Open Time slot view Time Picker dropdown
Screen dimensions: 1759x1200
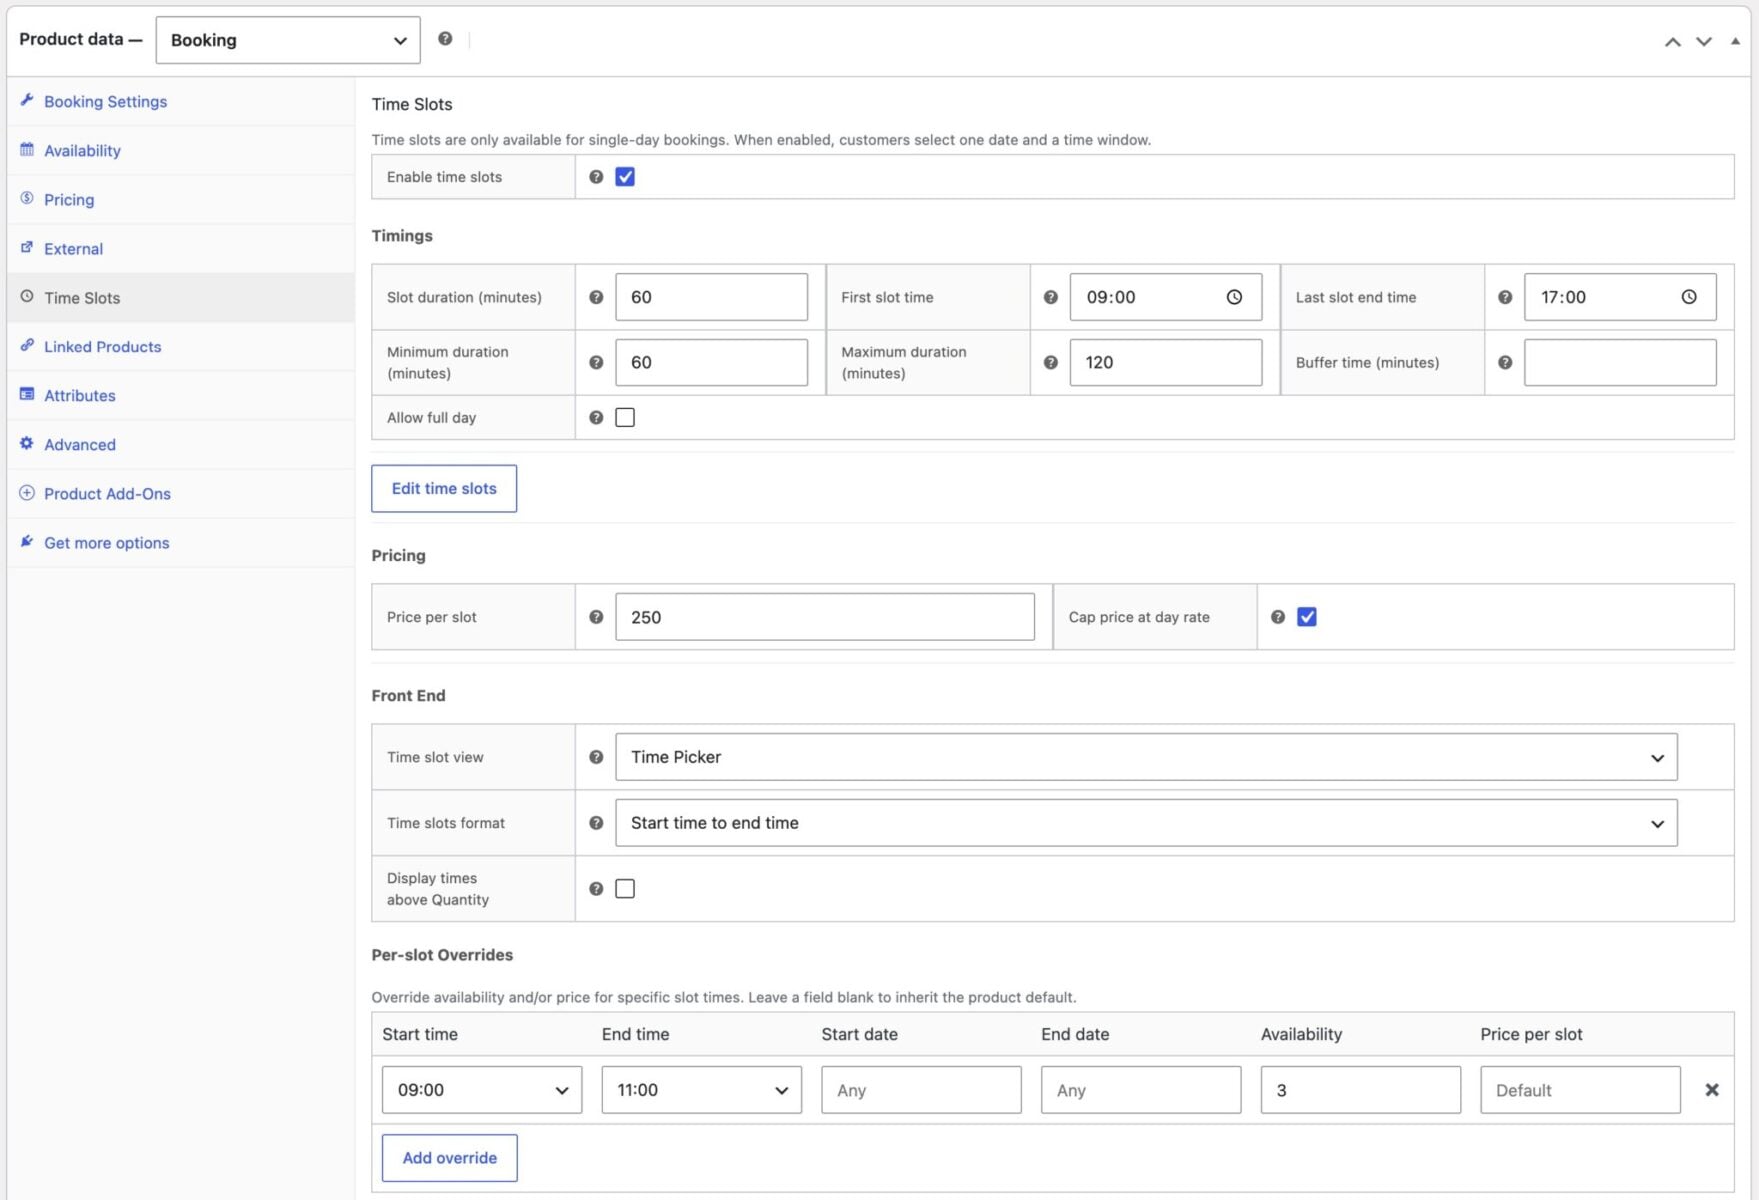click(x=1146, y=757)
